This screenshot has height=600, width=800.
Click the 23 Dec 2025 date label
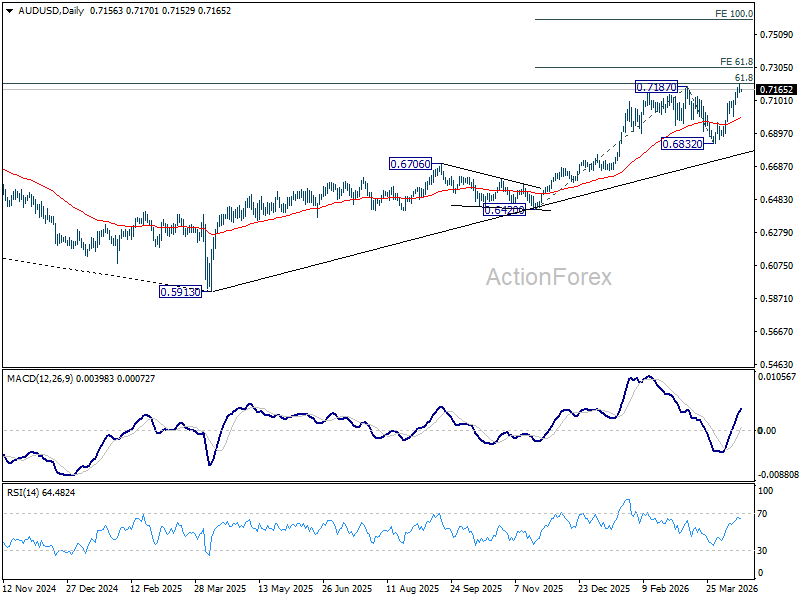pos(605,589)
